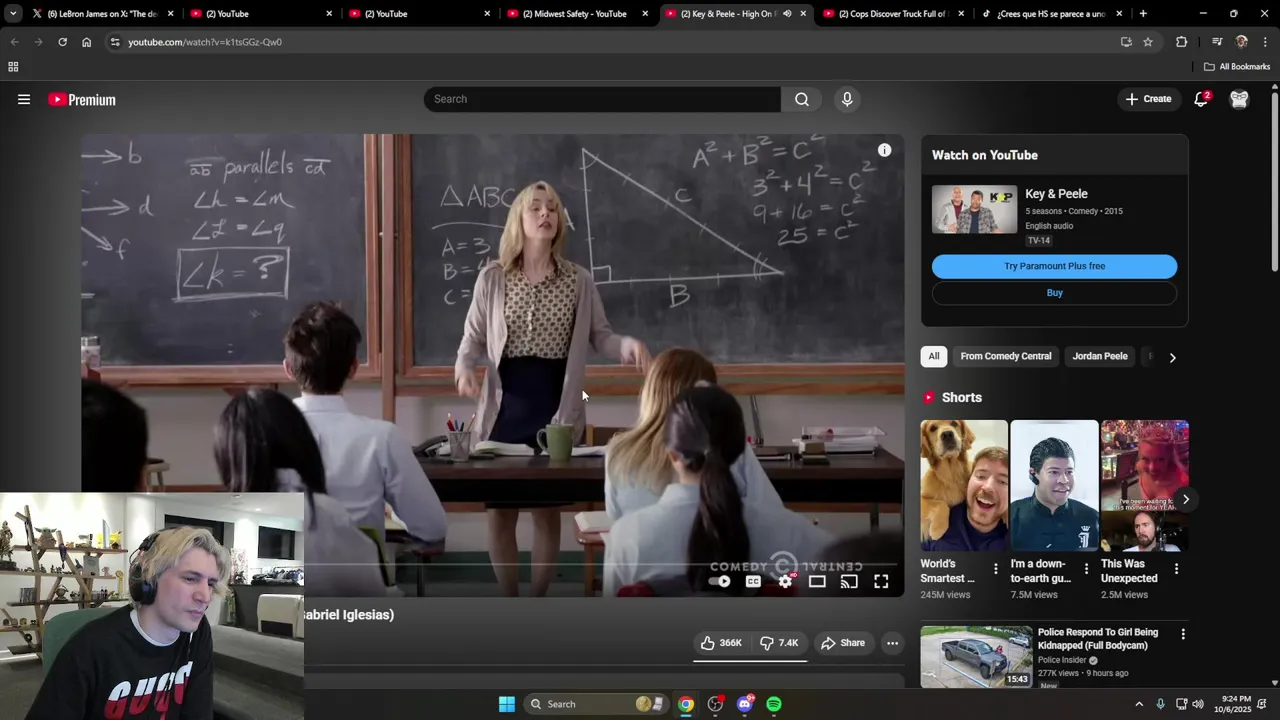Mute the Key & Peele tab audio
Screen dimensions: 1280x720
pos(787,14)
